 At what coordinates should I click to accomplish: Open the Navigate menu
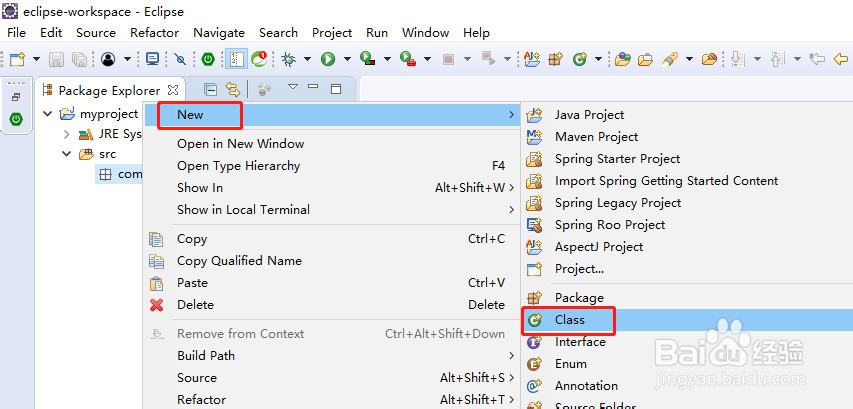[x=219, y=33]
